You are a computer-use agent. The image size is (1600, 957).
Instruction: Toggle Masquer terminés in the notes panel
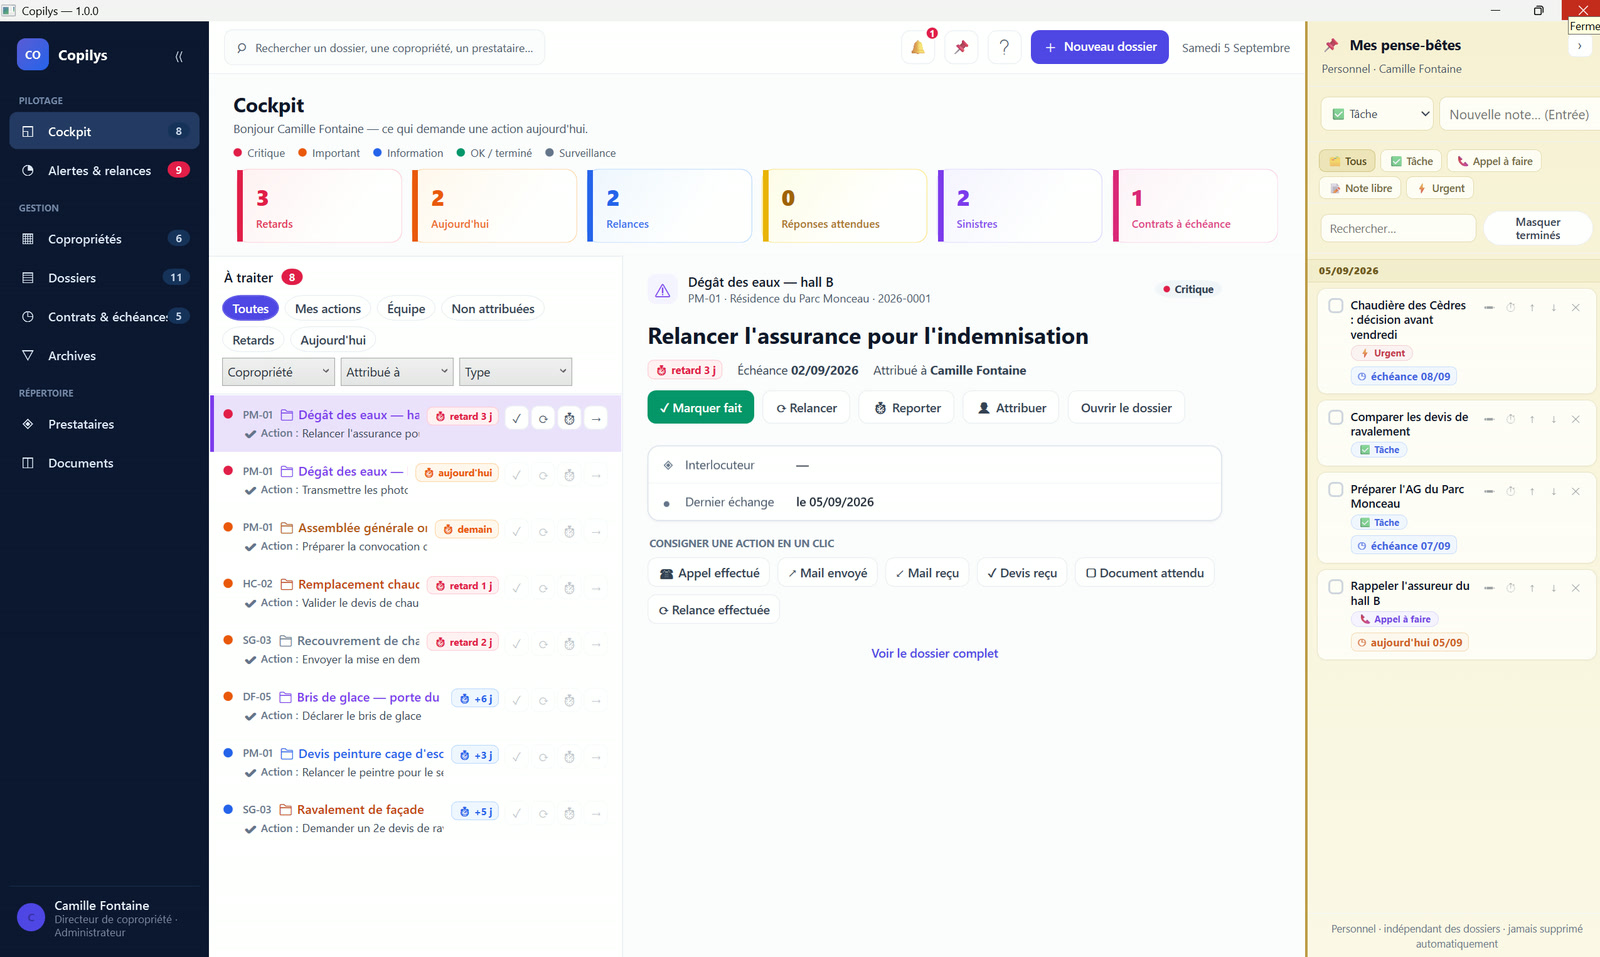point(1538,229)
